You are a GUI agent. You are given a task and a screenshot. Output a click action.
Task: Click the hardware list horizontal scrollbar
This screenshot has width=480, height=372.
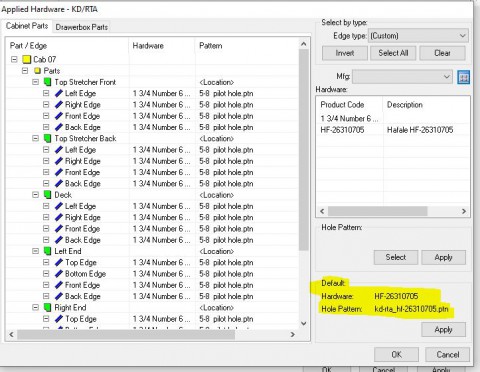[x=393, y=211]
